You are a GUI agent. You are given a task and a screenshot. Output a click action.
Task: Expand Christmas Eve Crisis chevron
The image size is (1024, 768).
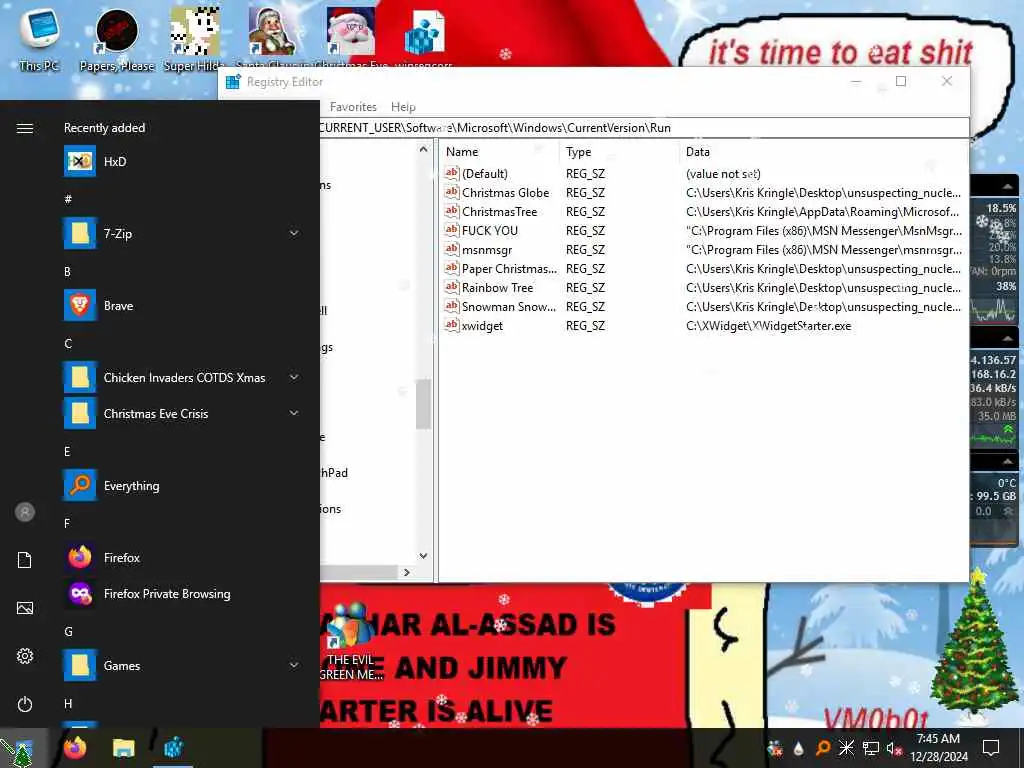294,413
